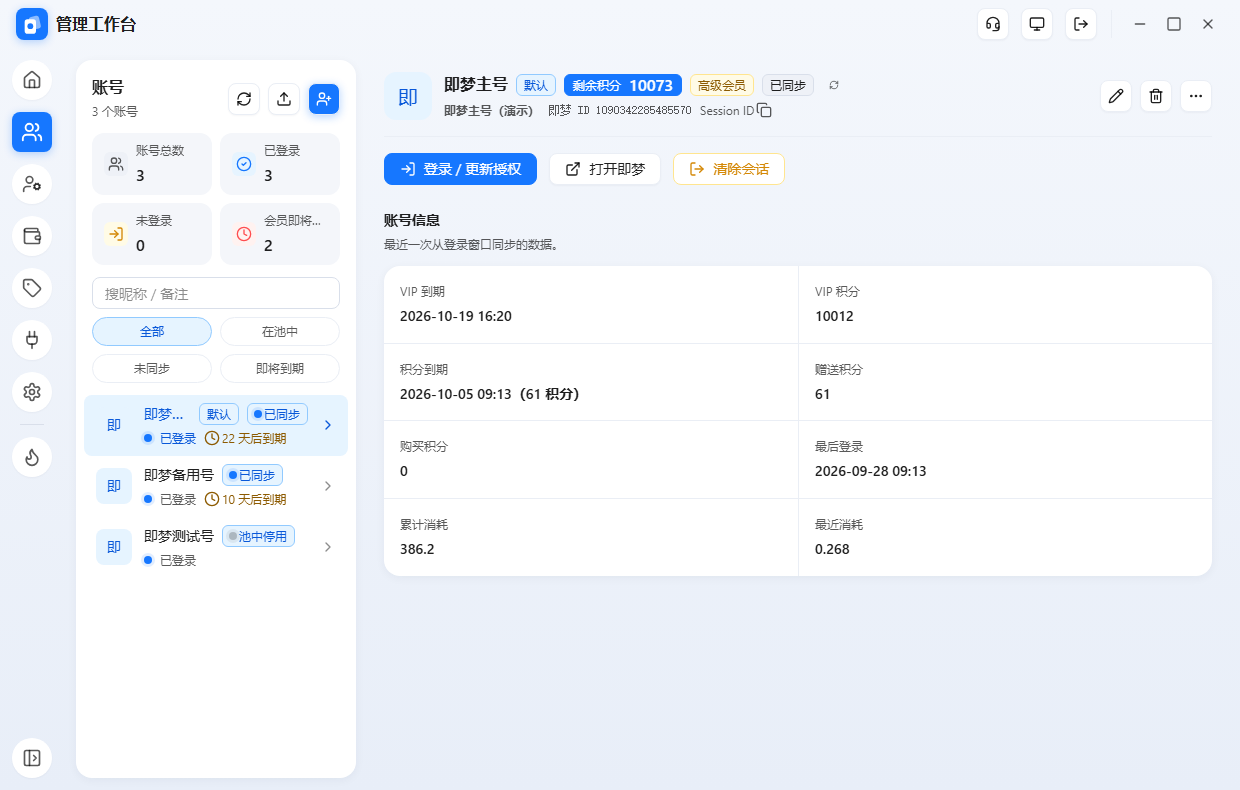Add a new account
Screen dimensions: 1240x790
coord(324,98)
